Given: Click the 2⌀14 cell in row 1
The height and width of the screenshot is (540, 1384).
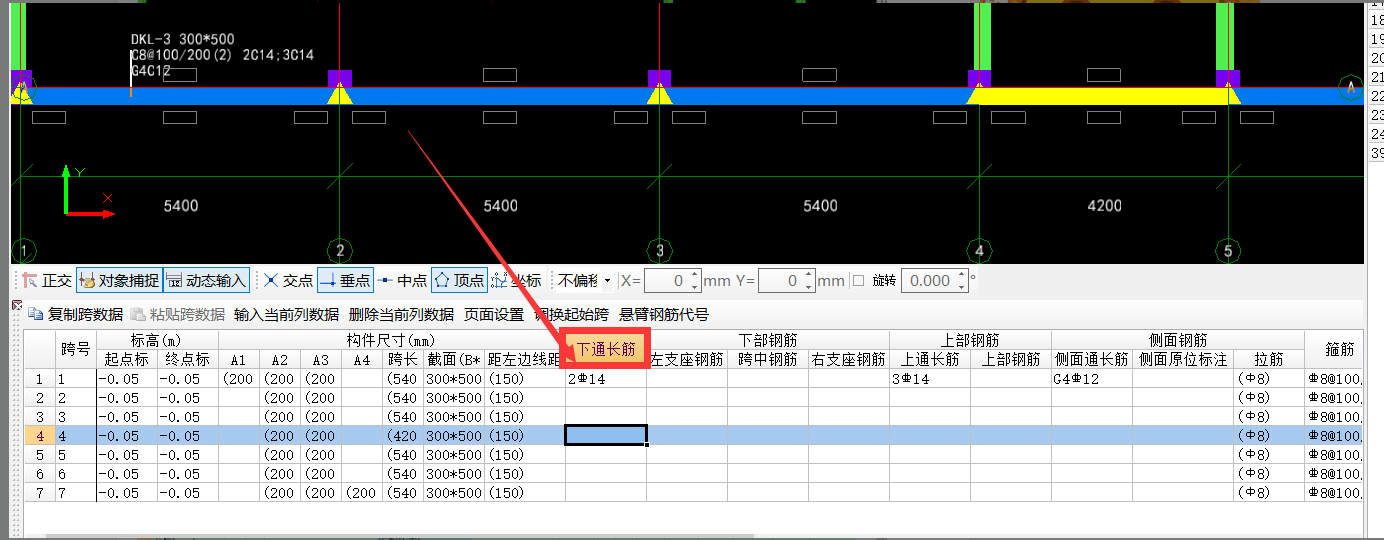Looking at the screenshot, I should coord(606,379).
